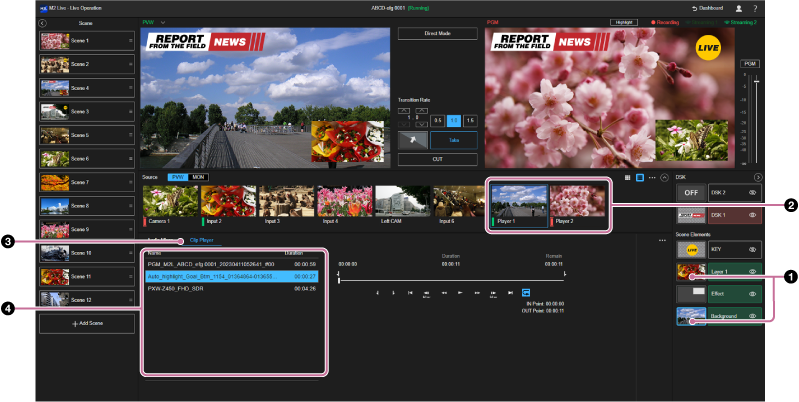
Task: Open the Scene 1 options handle
Action: point(131,41)
